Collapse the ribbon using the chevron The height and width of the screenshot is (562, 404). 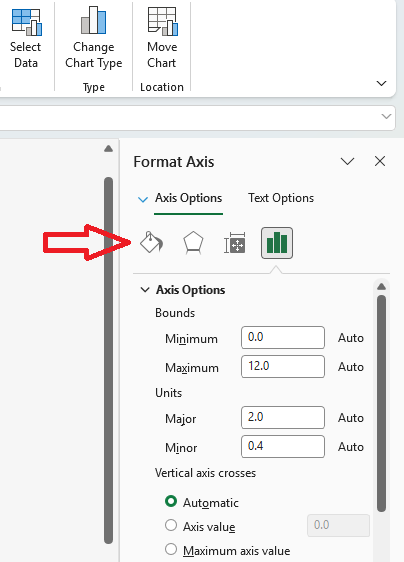coord(381,83)
